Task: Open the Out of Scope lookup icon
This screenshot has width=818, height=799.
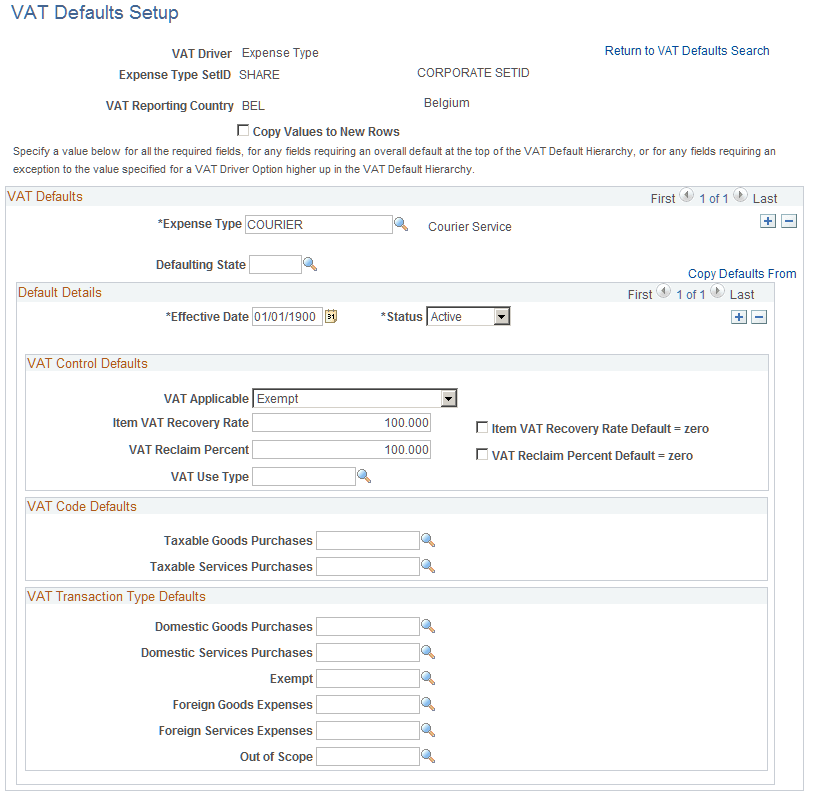Action: point(428,756)
